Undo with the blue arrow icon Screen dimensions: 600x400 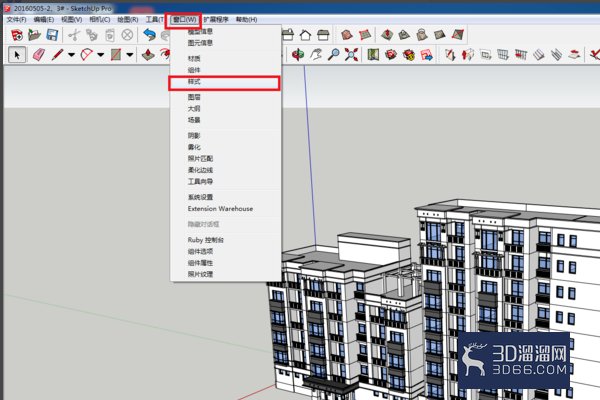coord(150,35)
